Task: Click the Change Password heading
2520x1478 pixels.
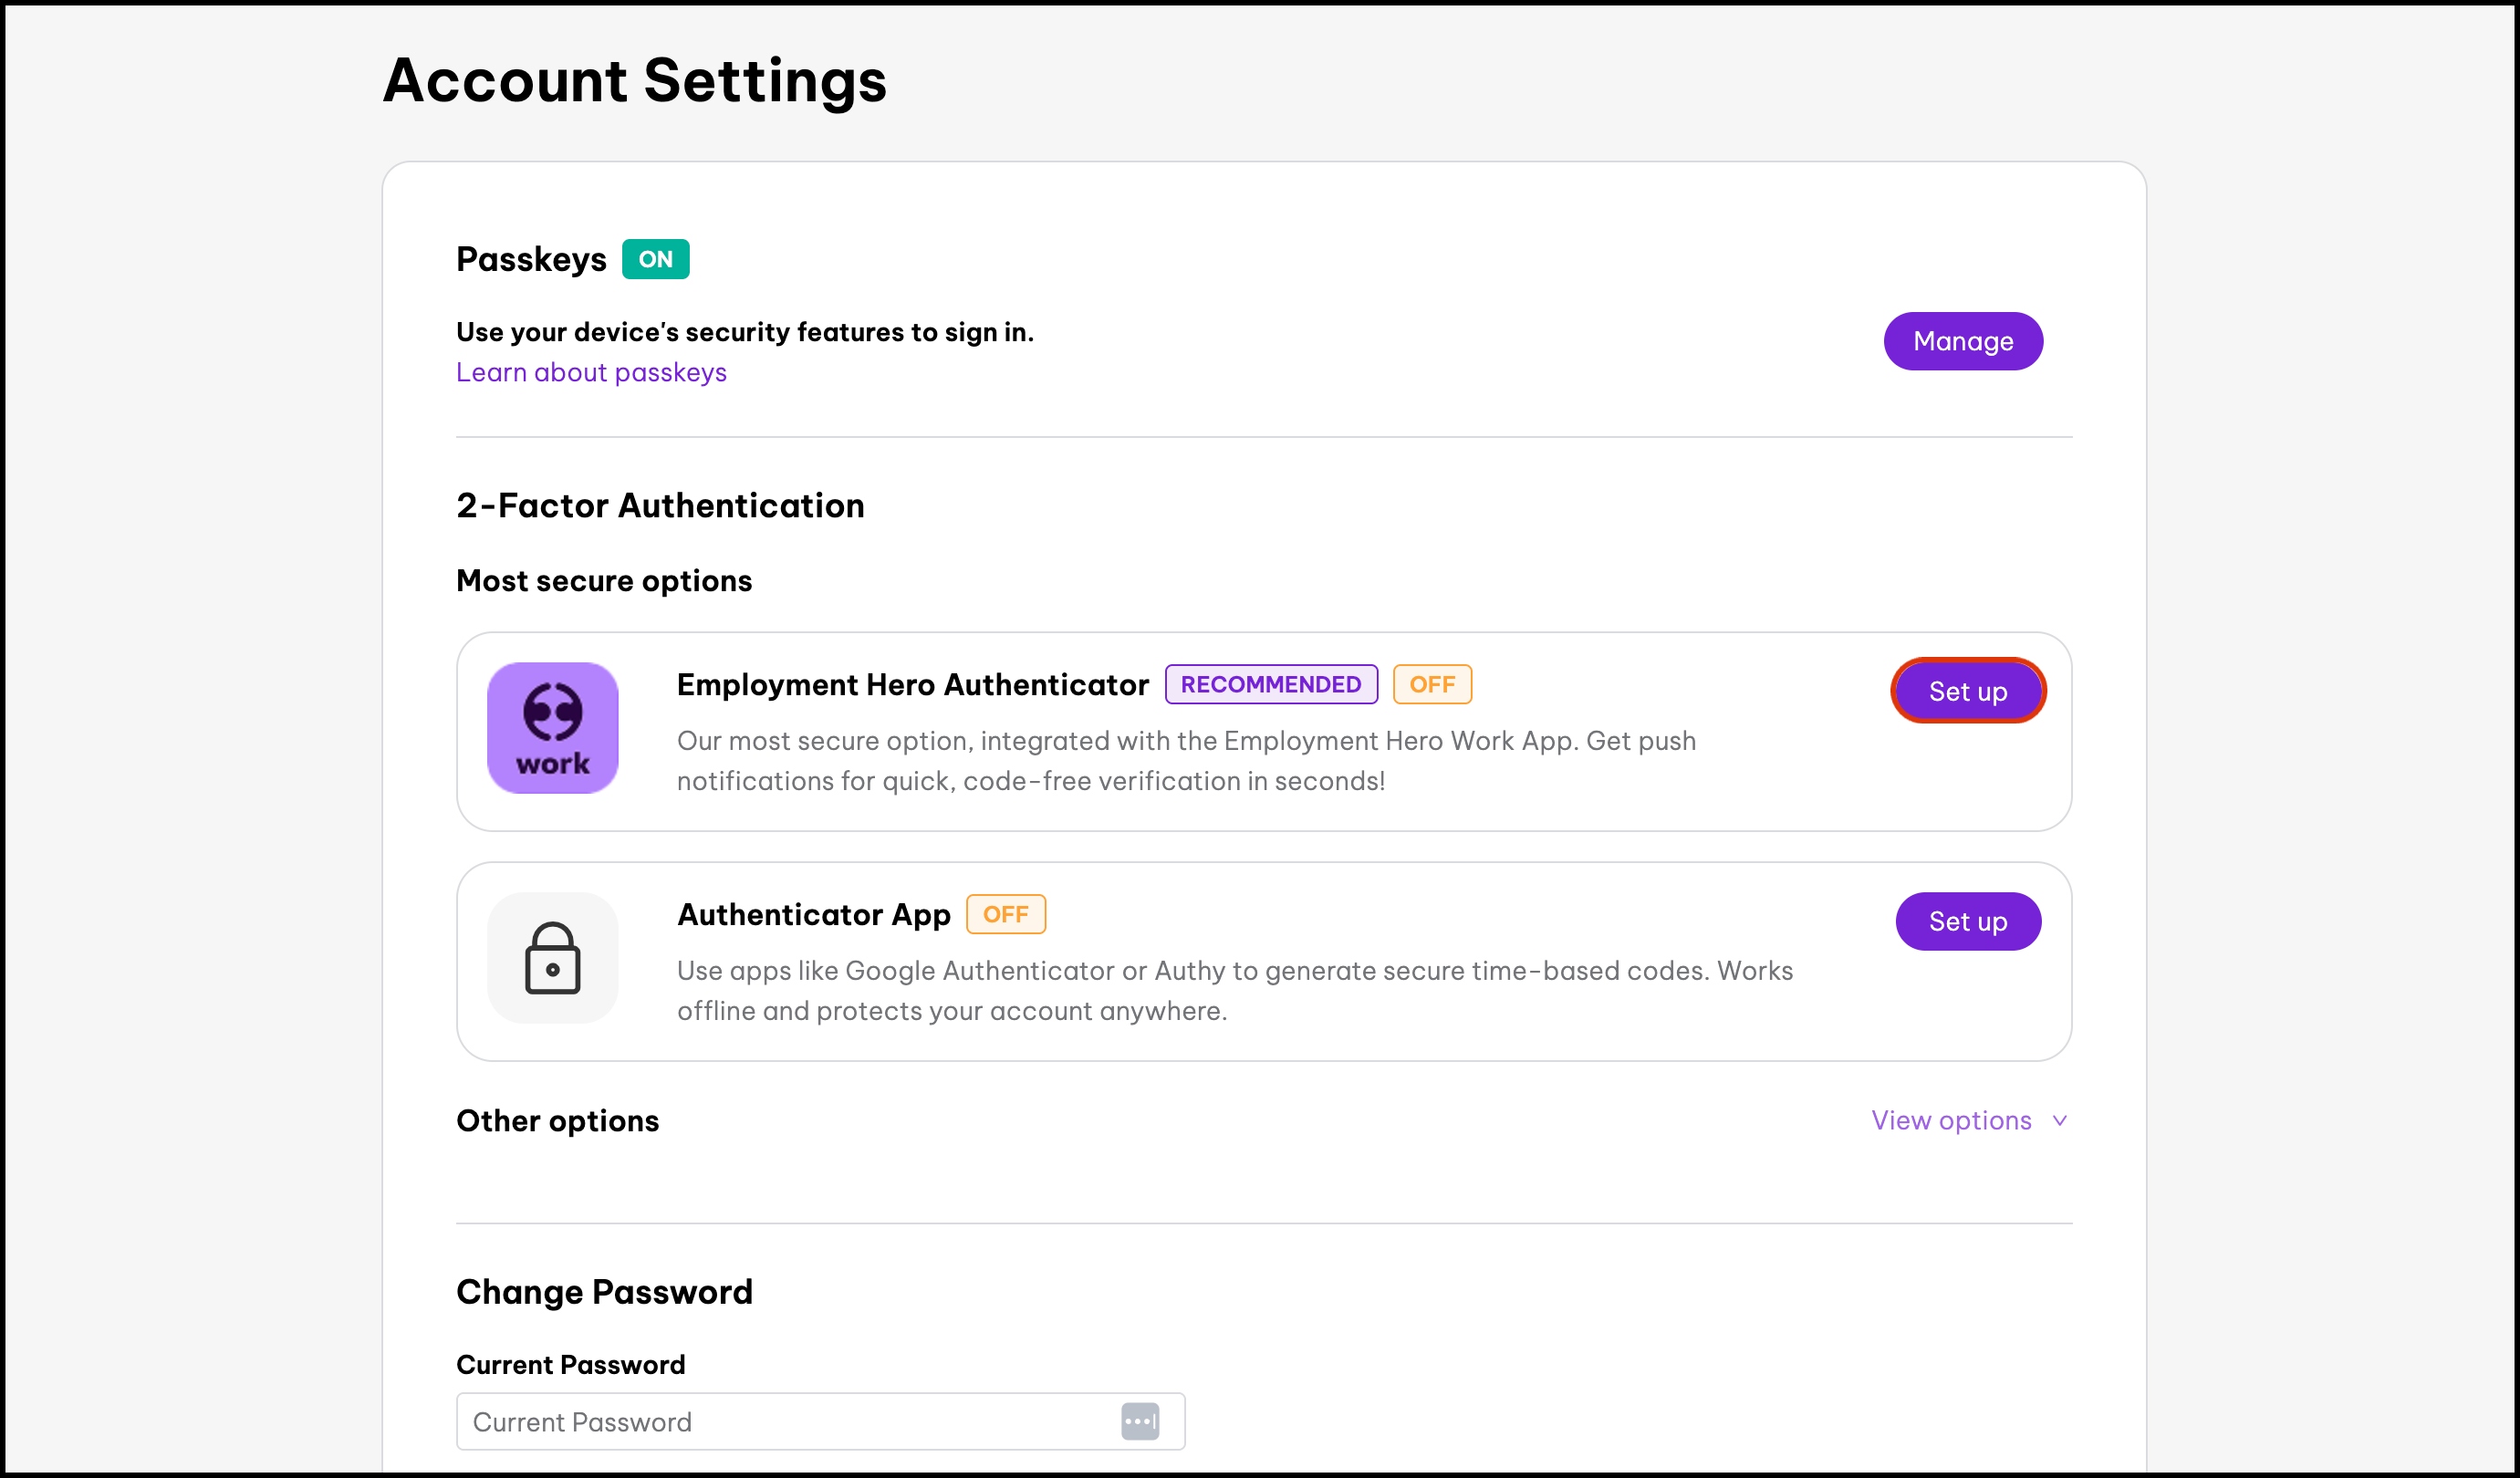Action: pyautogui.click(x=604, y=1291)
